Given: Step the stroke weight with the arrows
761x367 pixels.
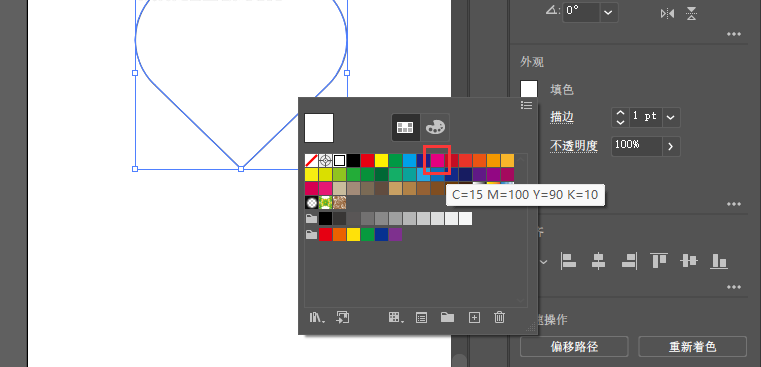Looking at the screenshot, I should pos(620,117).
